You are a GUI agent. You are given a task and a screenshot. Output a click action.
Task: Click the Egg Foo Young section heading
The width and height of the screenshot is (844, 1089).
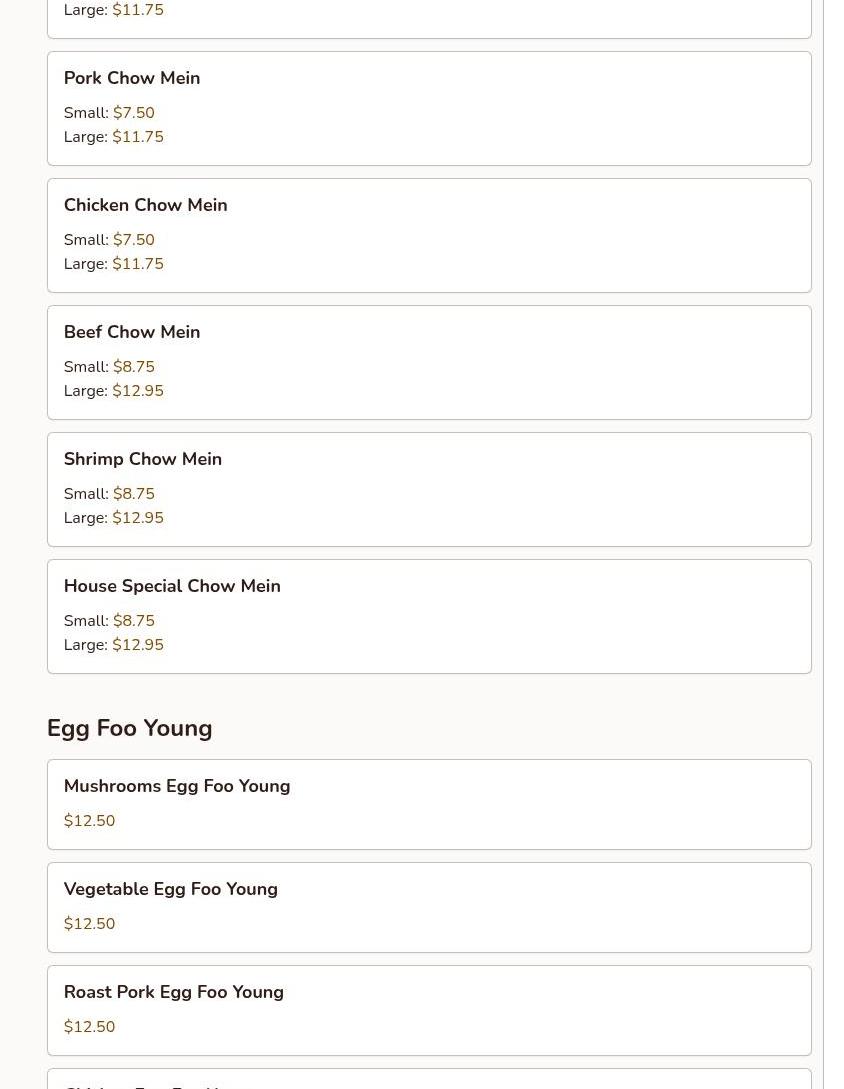130,728
